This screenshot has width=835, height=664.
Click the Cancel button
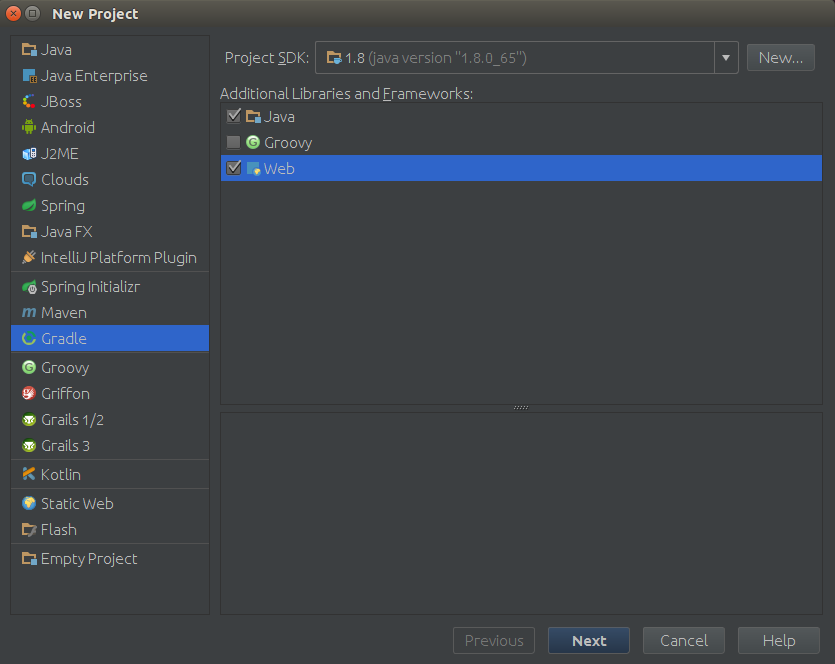coord(683,640)
